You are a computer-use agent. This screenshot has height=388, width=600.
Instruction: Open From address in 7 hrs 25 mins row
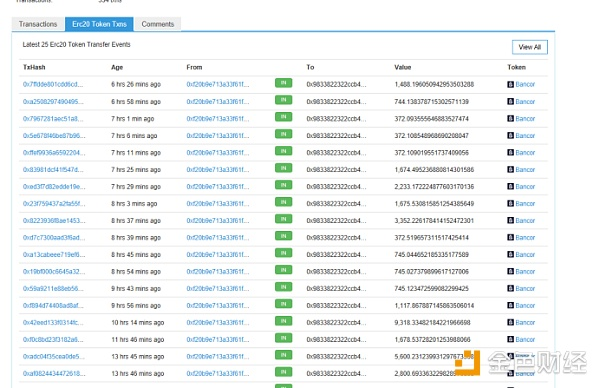point(218,169)
